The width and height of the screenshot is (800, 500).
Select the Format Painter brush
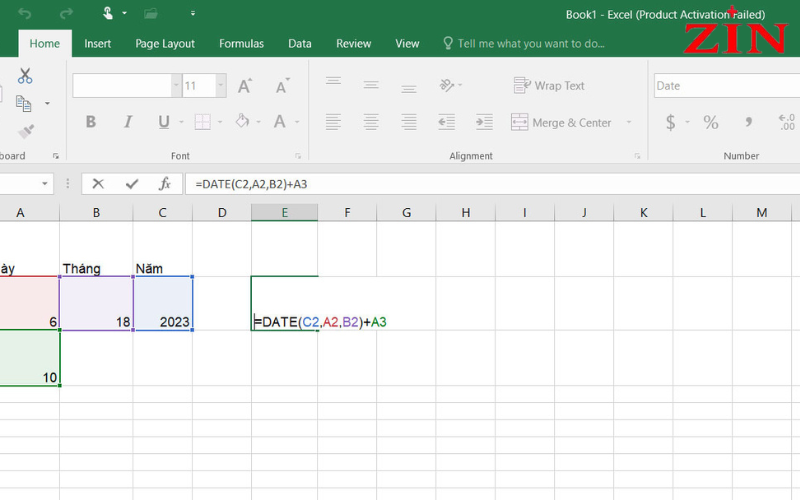coord(26,131)
